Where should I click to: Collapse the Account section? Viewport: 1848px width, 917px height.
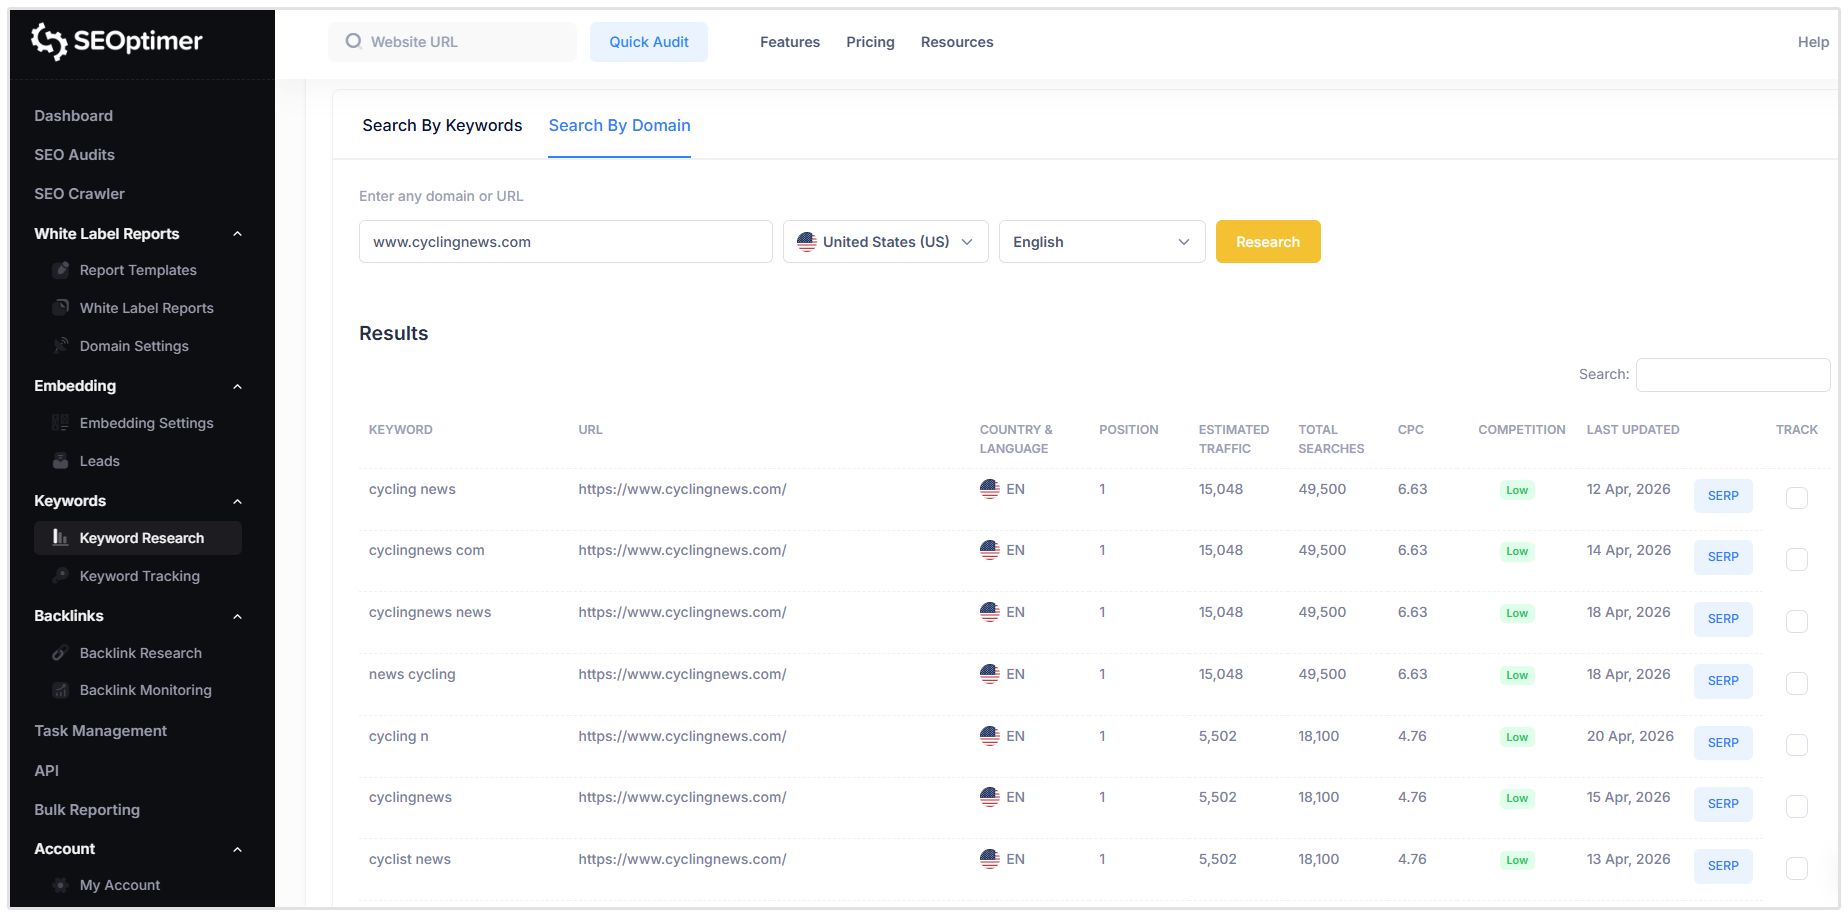click(238, 849)
